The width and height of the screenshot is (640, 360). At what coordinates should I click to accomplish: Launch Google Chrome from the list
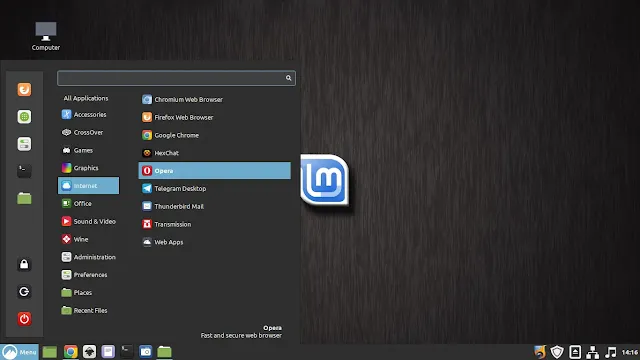215,135
